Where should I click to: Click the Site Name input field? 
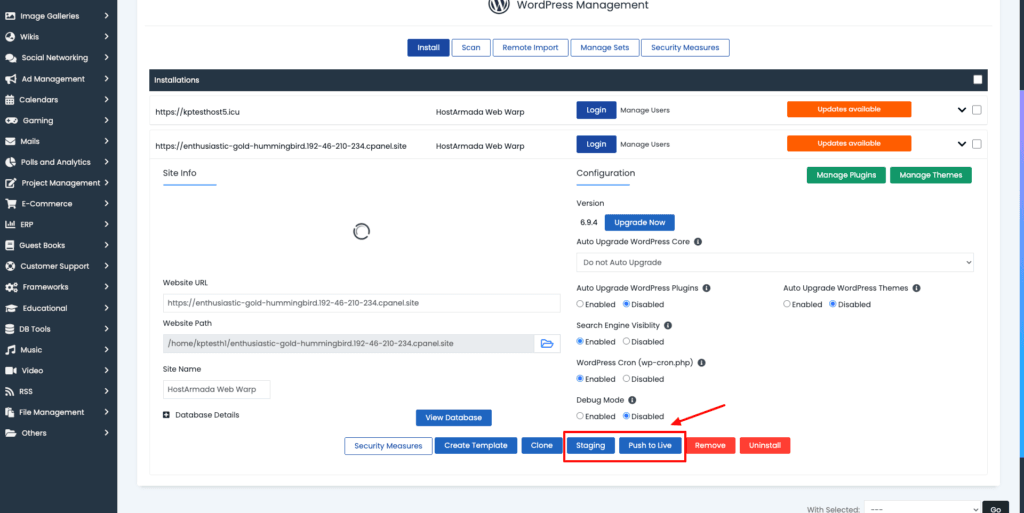216,389
